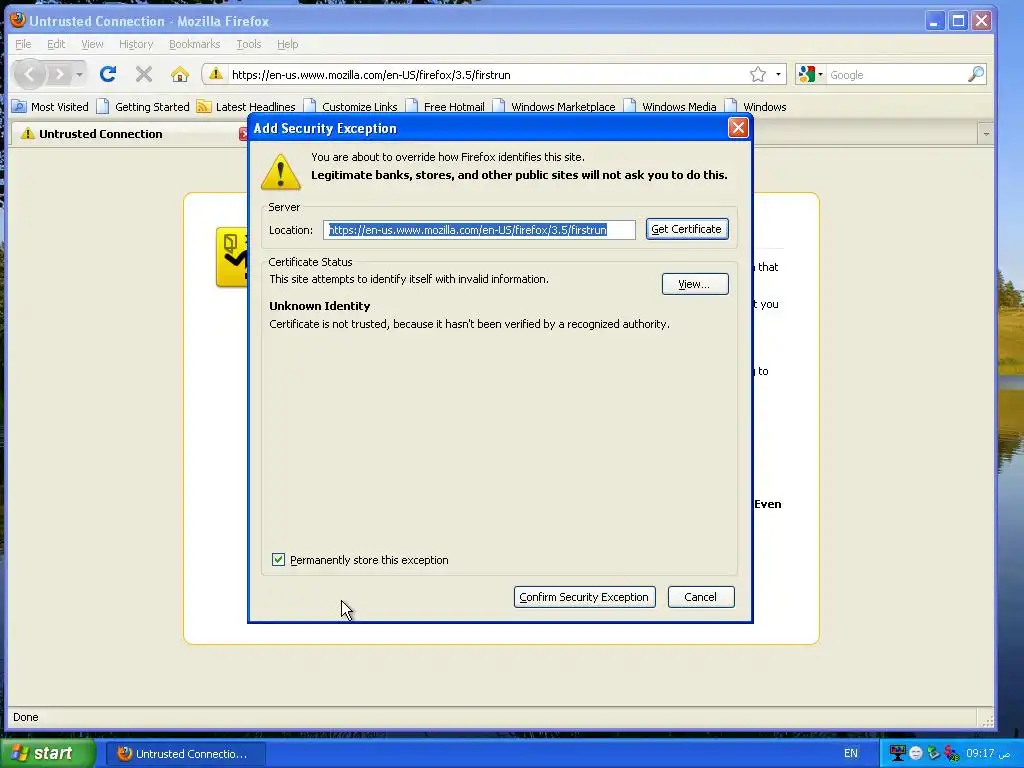Bookmark this page with the star icon

[758, 74]
